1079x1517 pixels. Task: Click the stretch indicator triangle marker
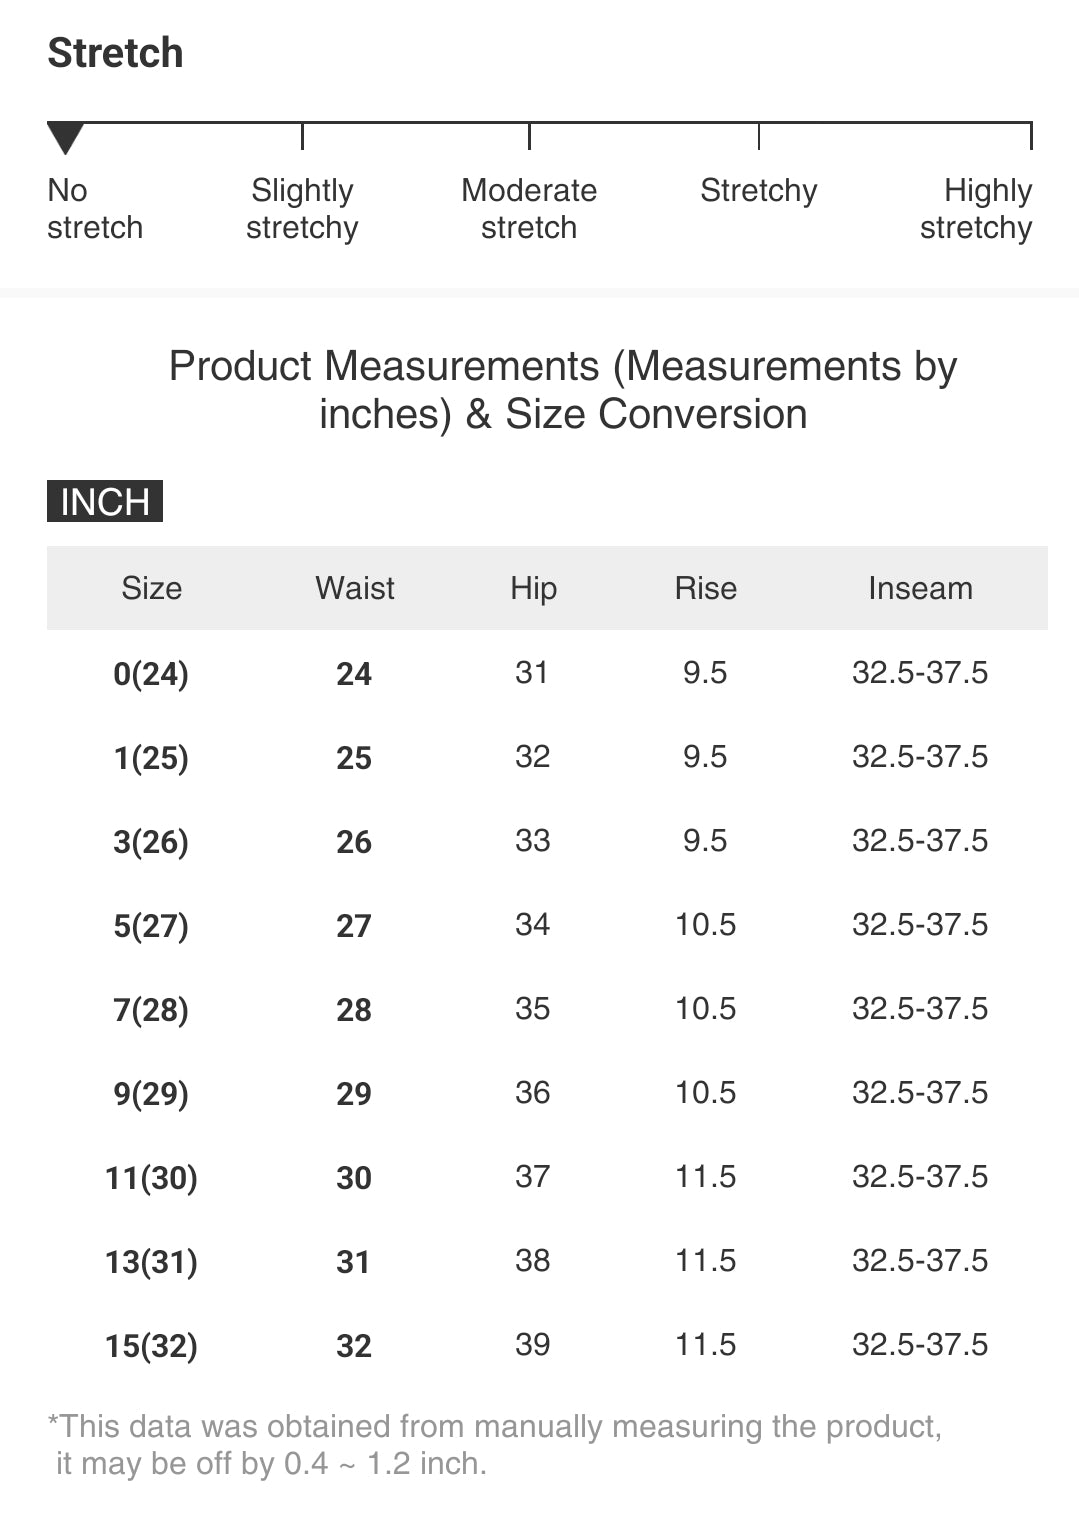[65, 138]
